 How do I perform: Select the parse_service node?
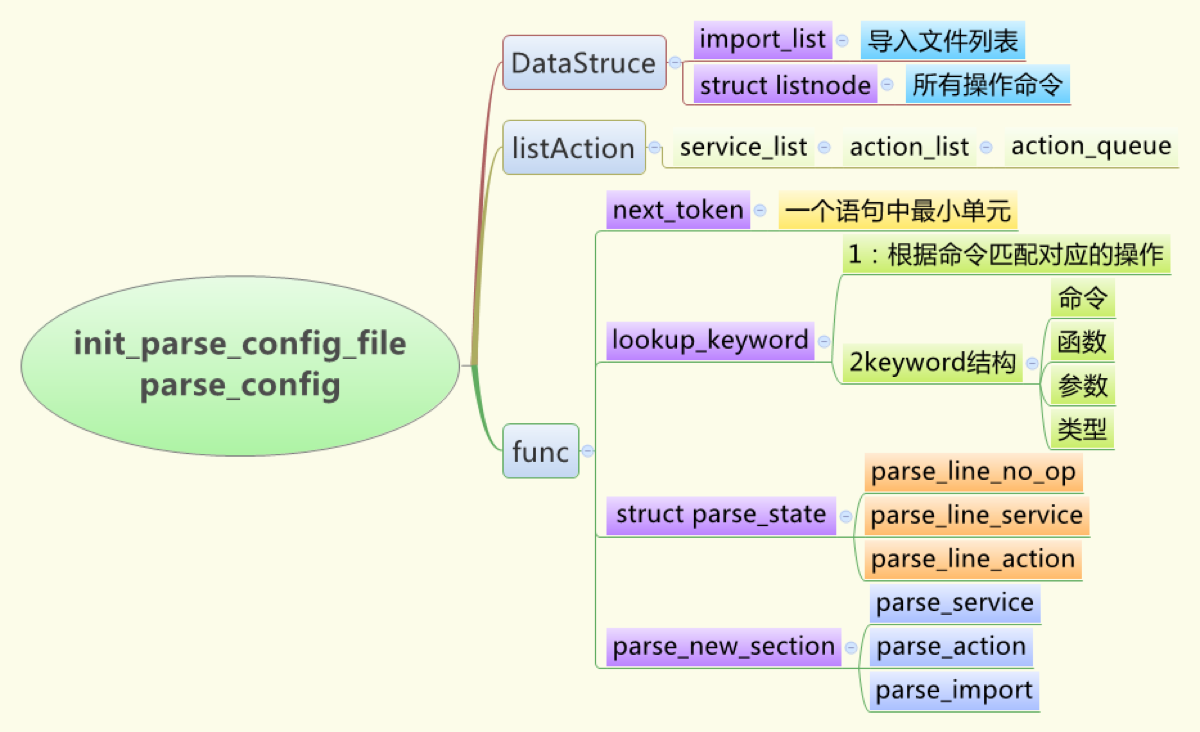tap(955, 603)
